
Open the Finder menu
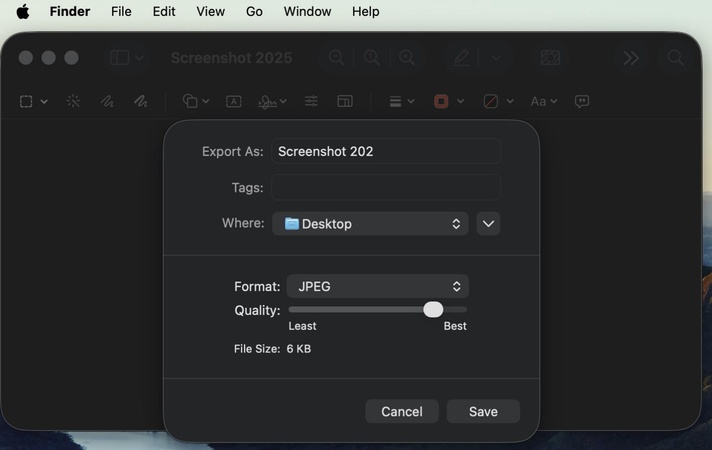pyautogui.click(x=70, y=11)
